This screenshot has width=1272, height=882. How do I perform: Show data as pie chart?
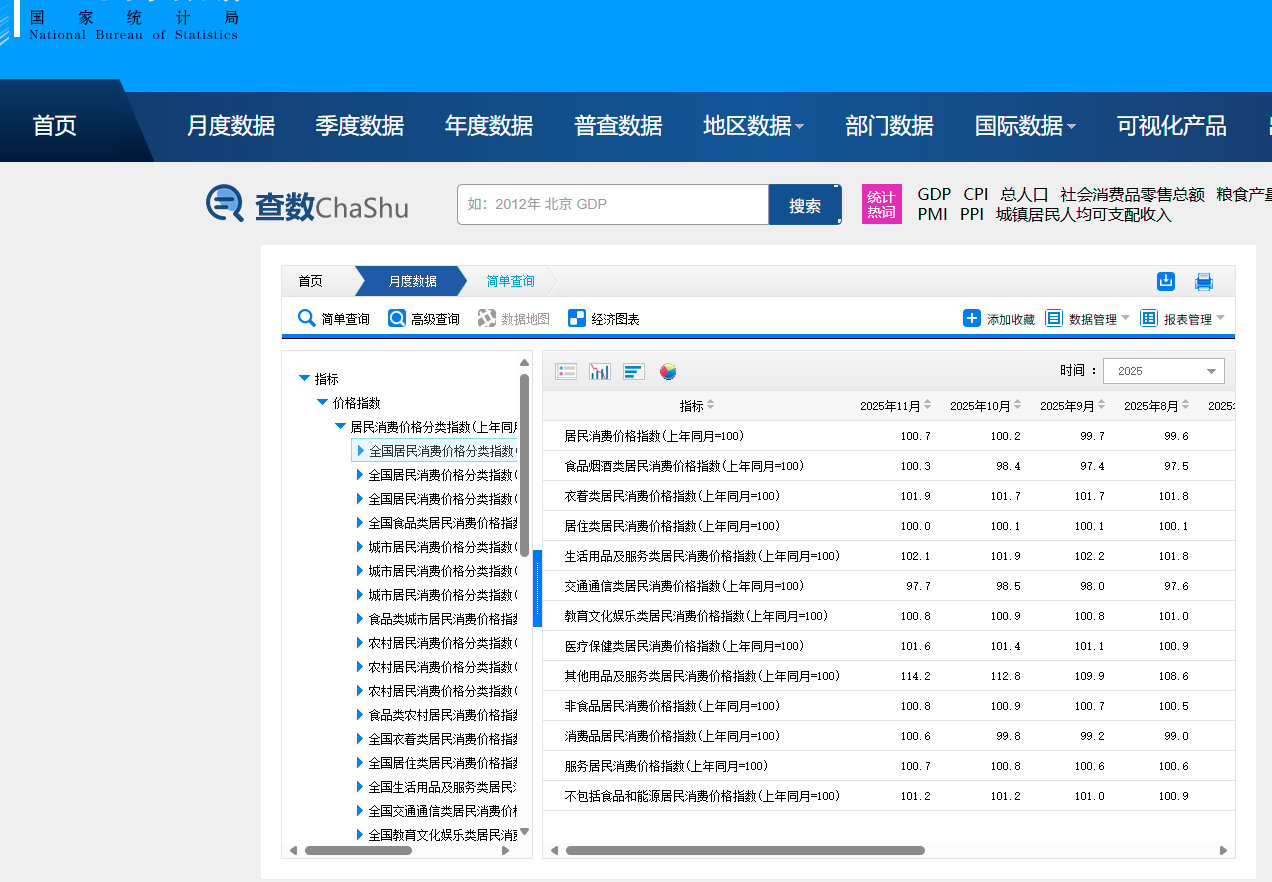tap(668, 372)
